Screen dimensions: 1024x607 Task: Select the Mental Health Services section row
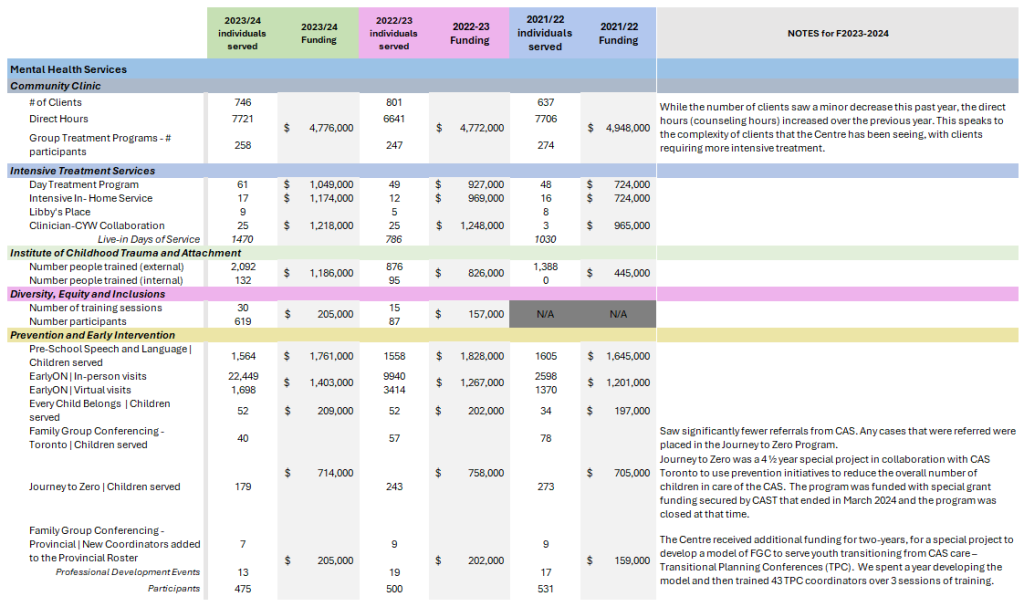pyautogui.click(x=68, y=70)
